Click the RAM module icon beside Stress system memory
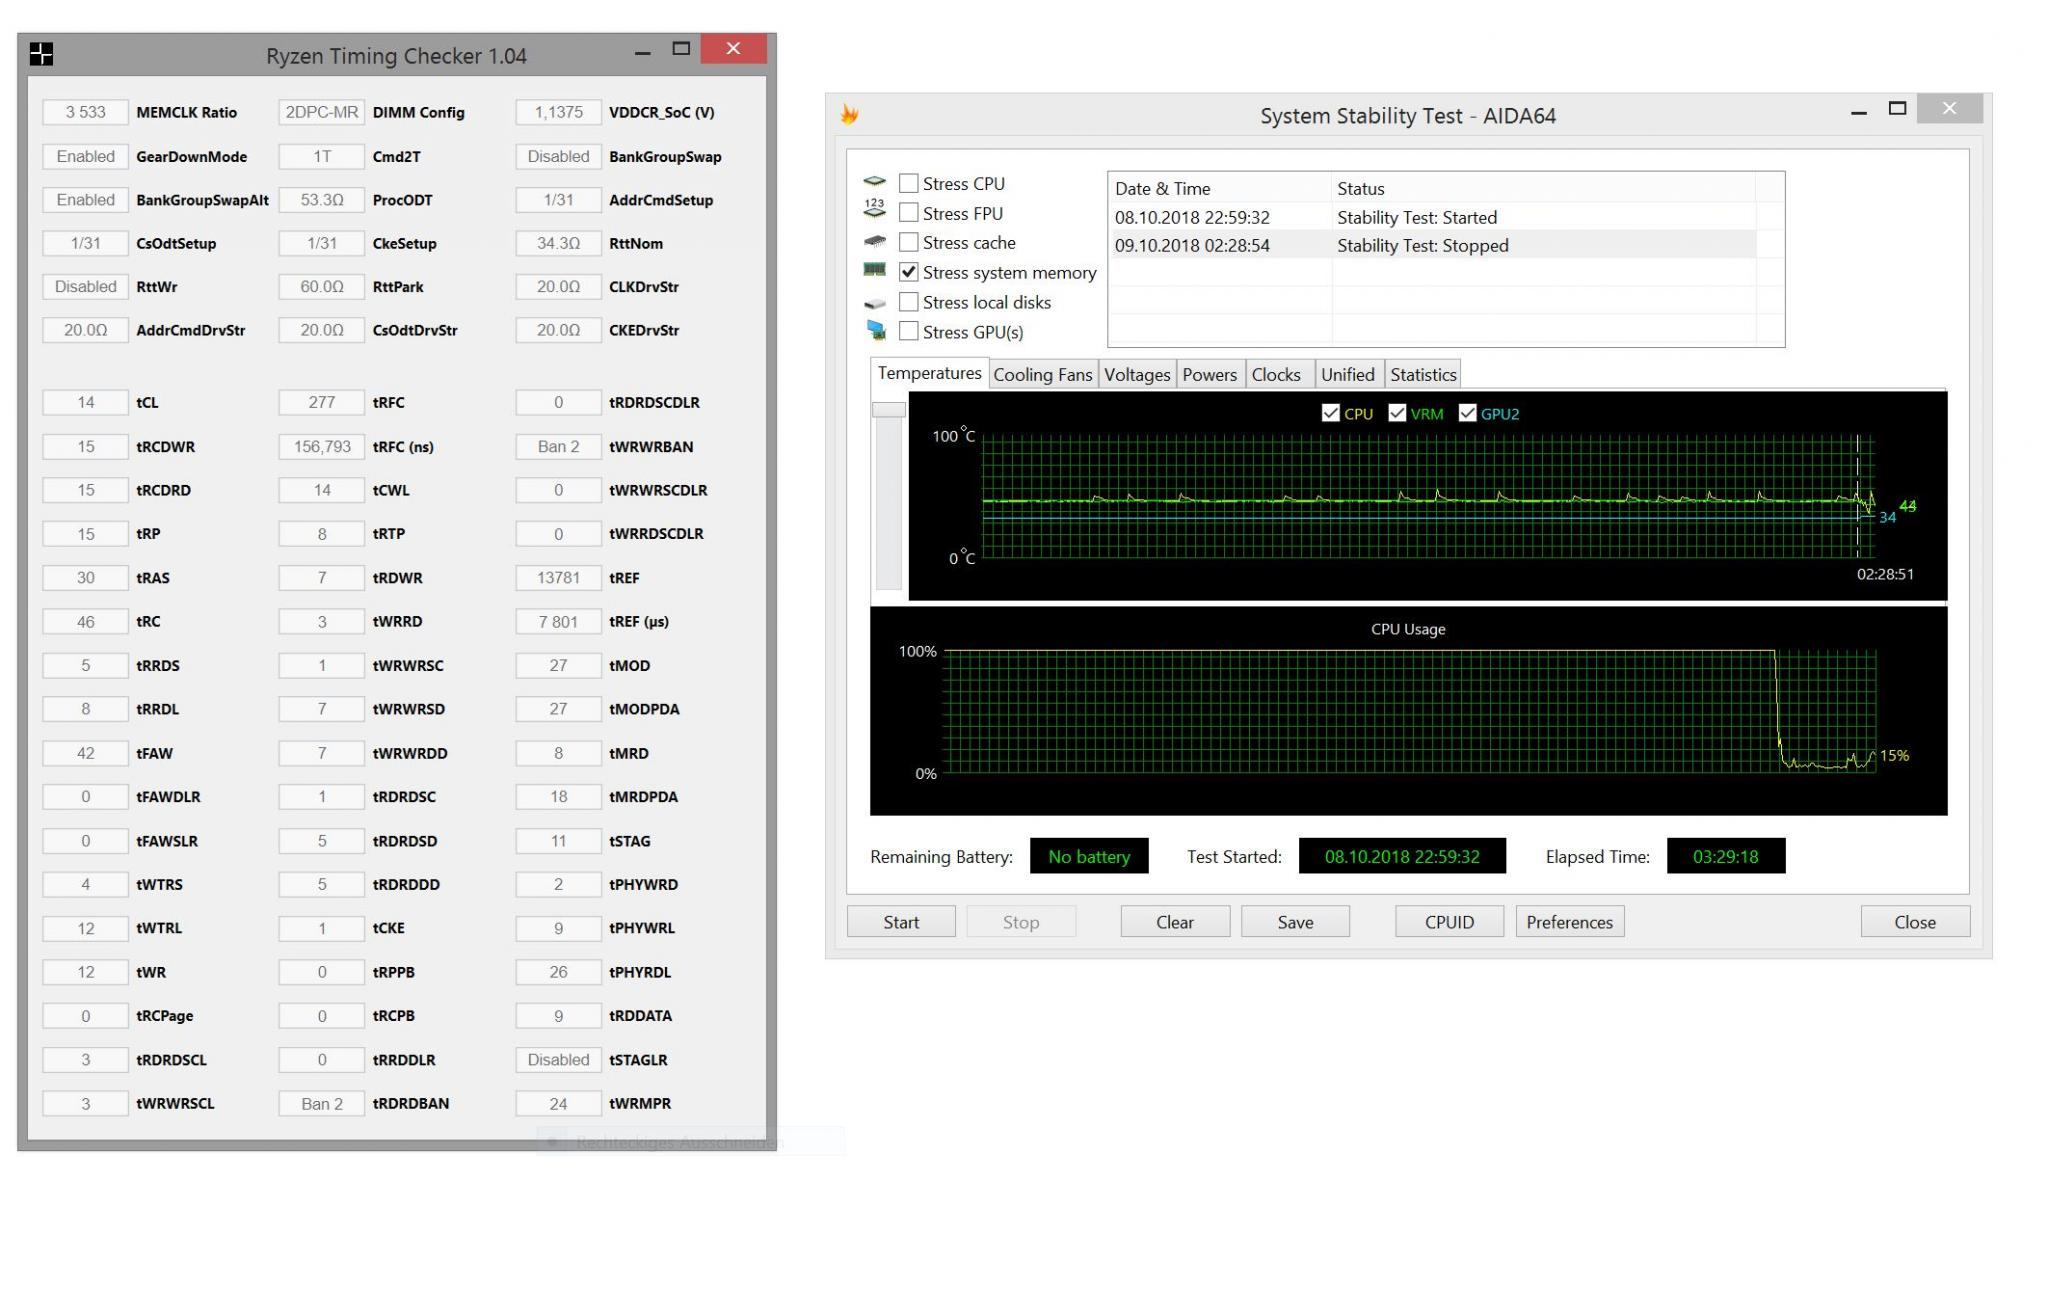The height and width of the screenshot is (1289, 2048). pyautogui.click(x=875, y=270)
